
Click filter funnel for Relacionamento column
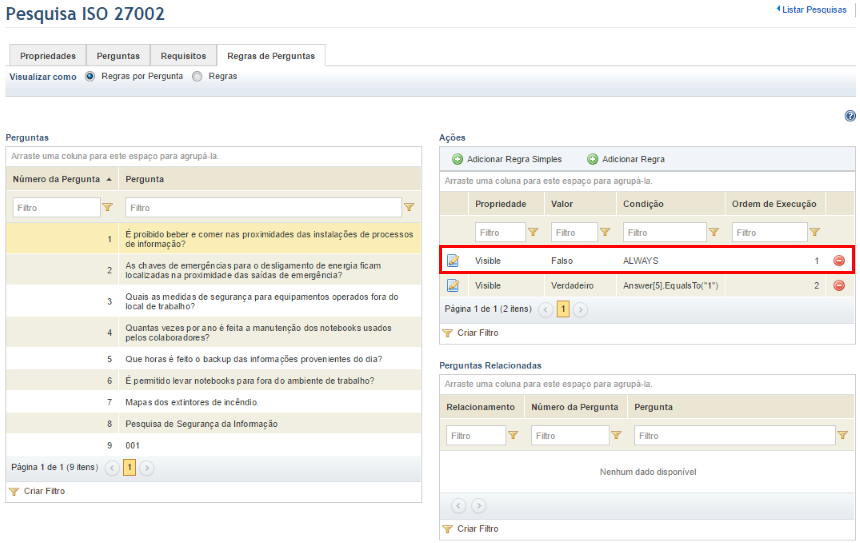[x=513, y=435]
